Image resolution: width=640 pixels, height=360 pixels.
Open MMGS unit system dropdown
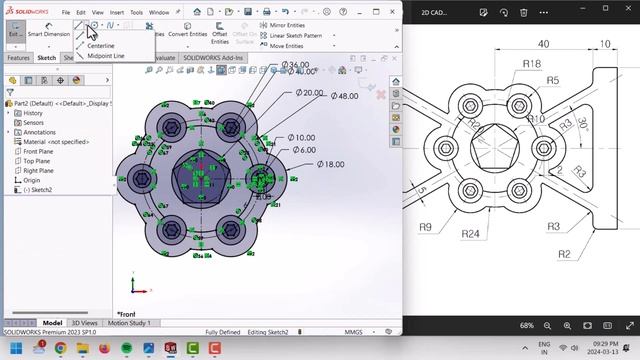373,332
